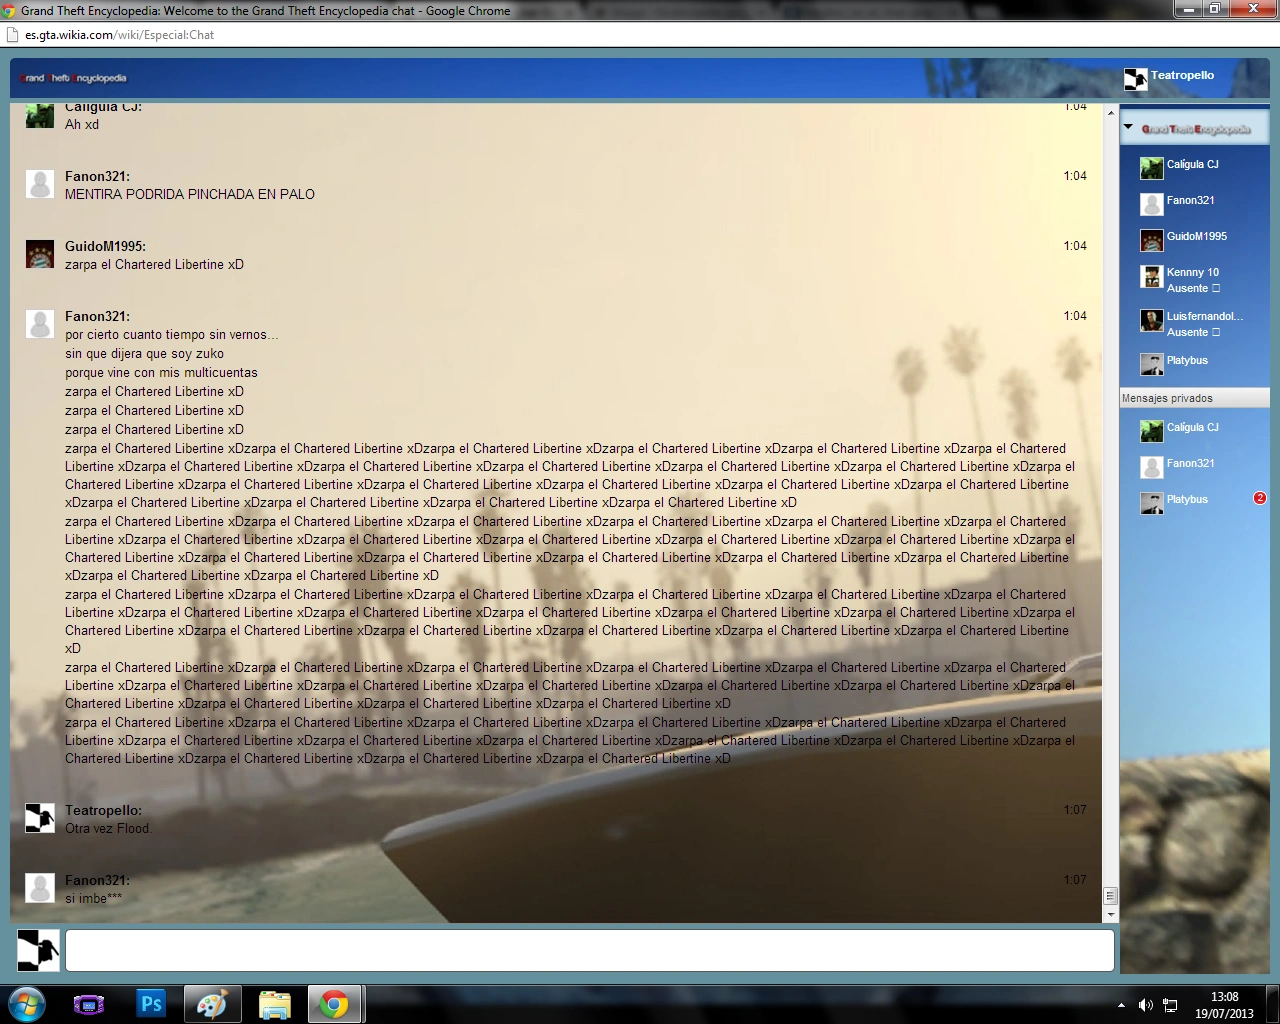Click Fanon321 in the chat user list
The width and height of the screenshot is (1280, 1024).
(1190, 201)
